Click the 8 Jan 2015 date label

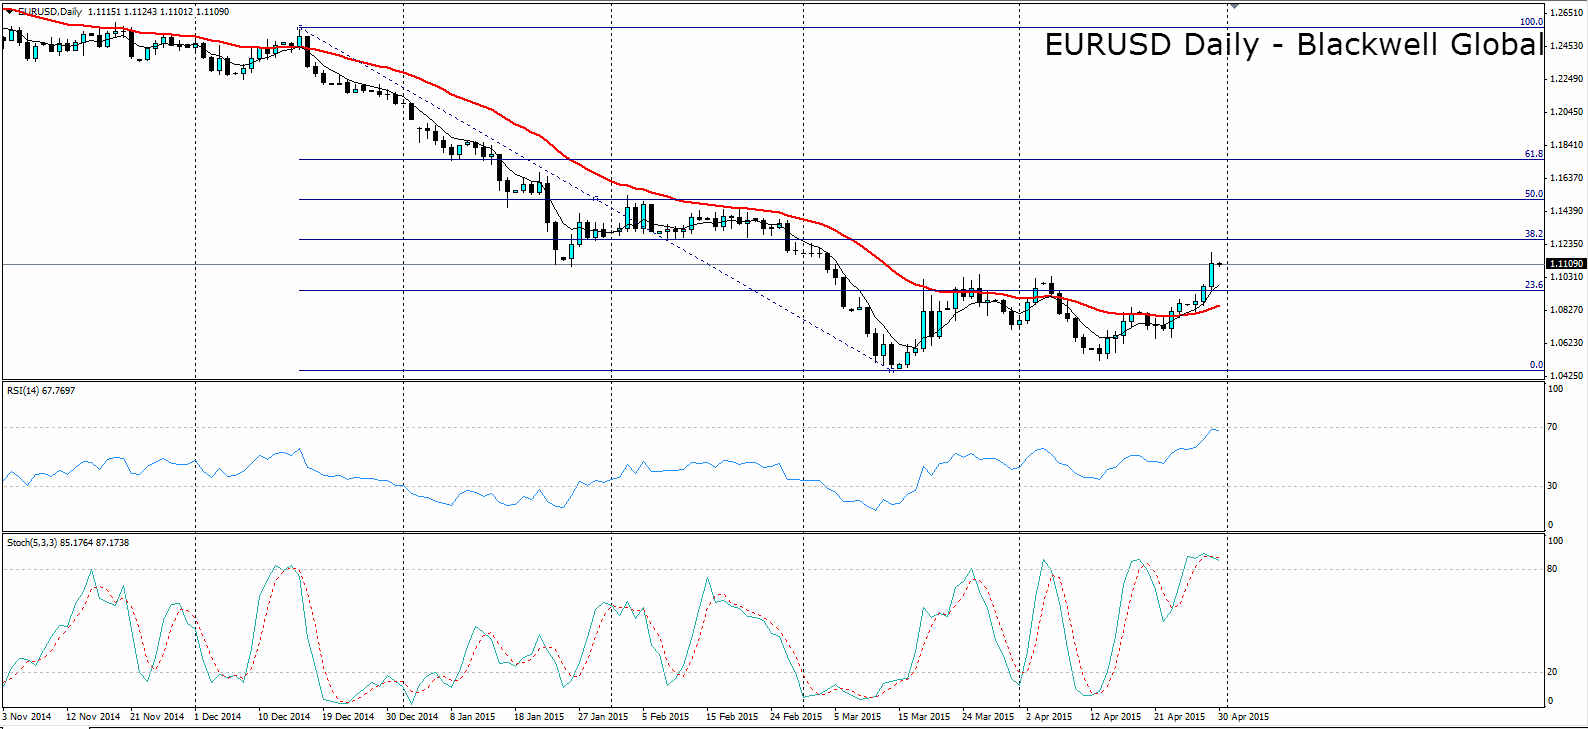(x=473, y=717)
